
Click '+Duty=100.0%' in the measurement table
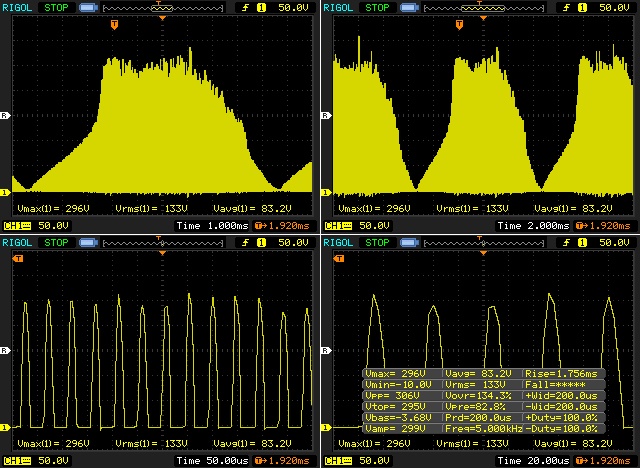[x=561, y=417]
